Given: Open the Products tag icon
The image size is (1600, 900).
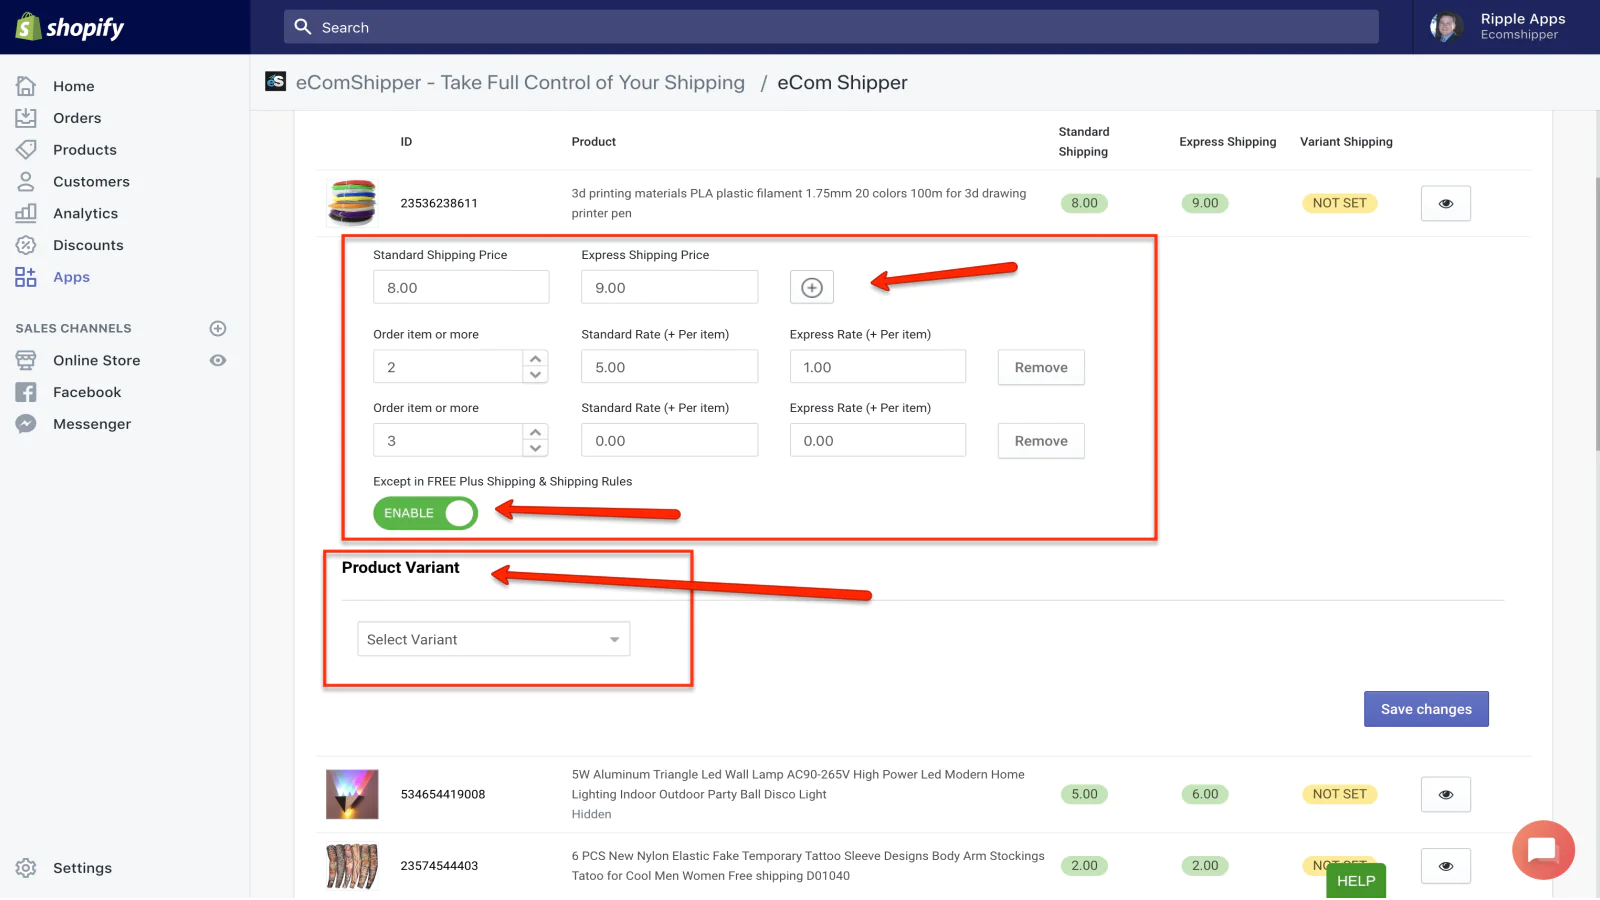Looking at the screenshot, I should coord(26,150).
